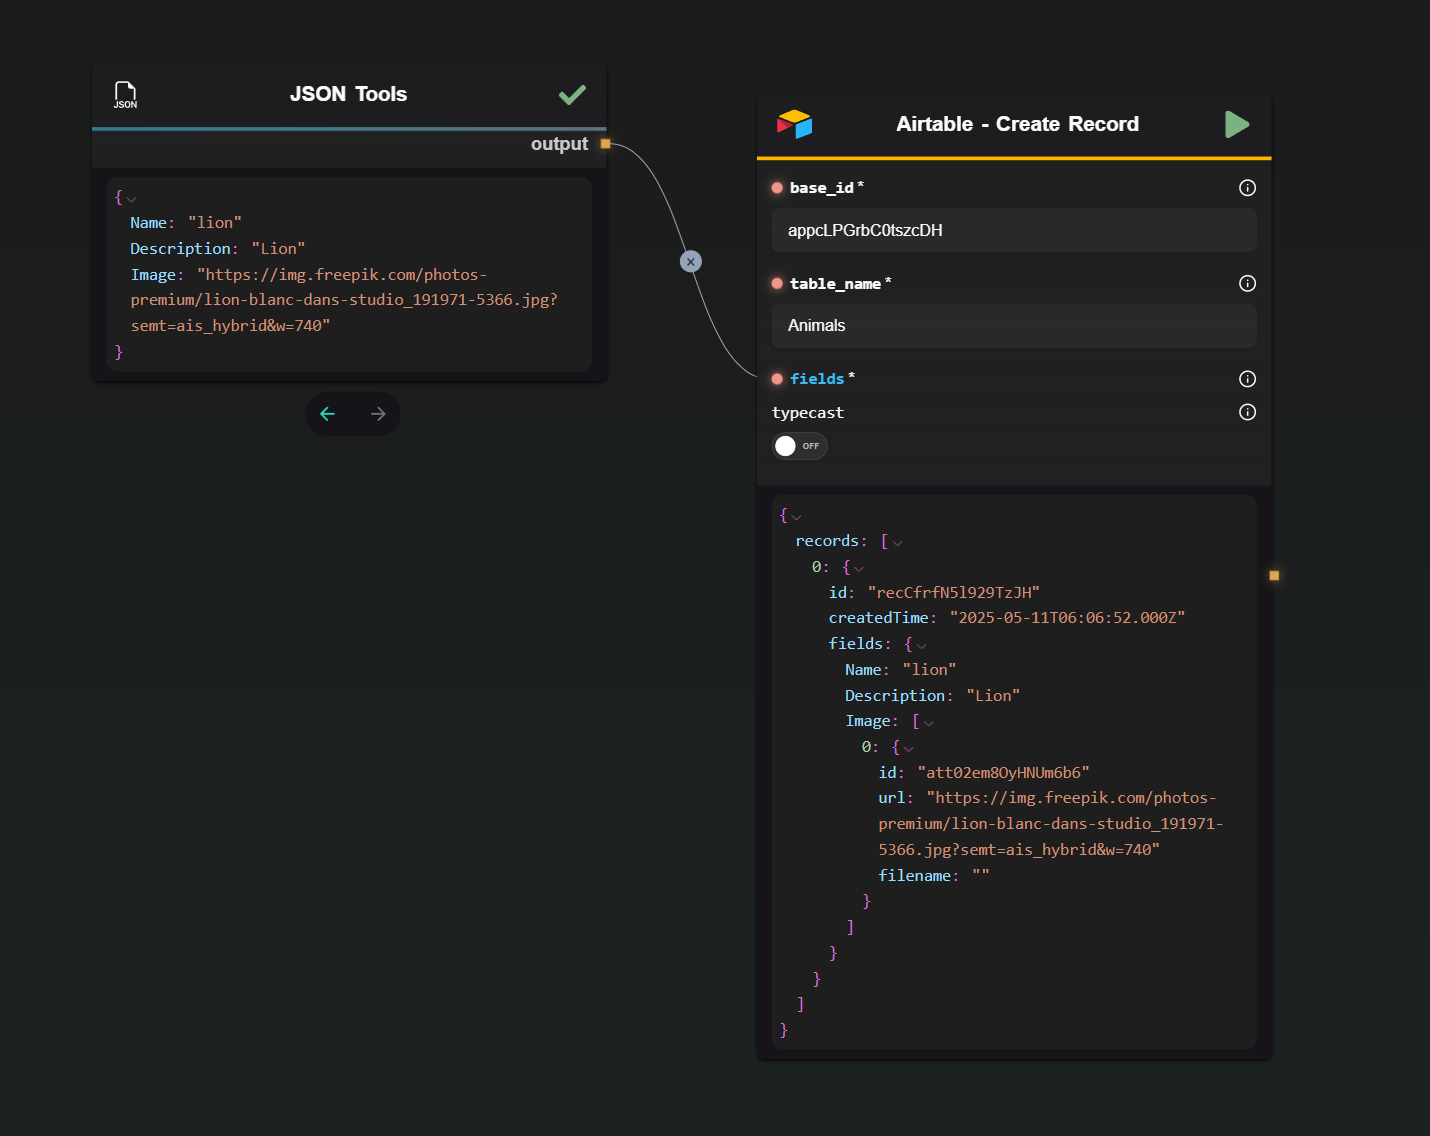The height and width of the screenshot is (1136, 1430).
Task: Collapse the records array
Action: click(x=897, y=543)
